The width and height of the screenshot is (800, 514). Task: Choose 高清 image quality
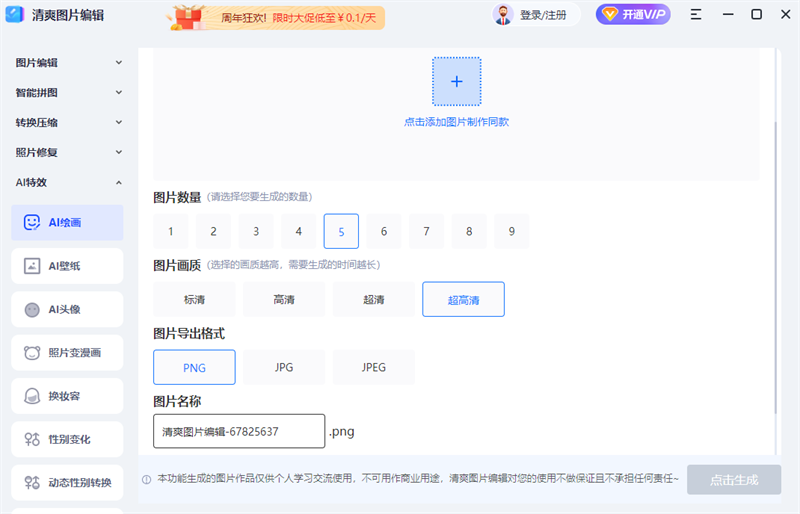[x=284, y=300]
